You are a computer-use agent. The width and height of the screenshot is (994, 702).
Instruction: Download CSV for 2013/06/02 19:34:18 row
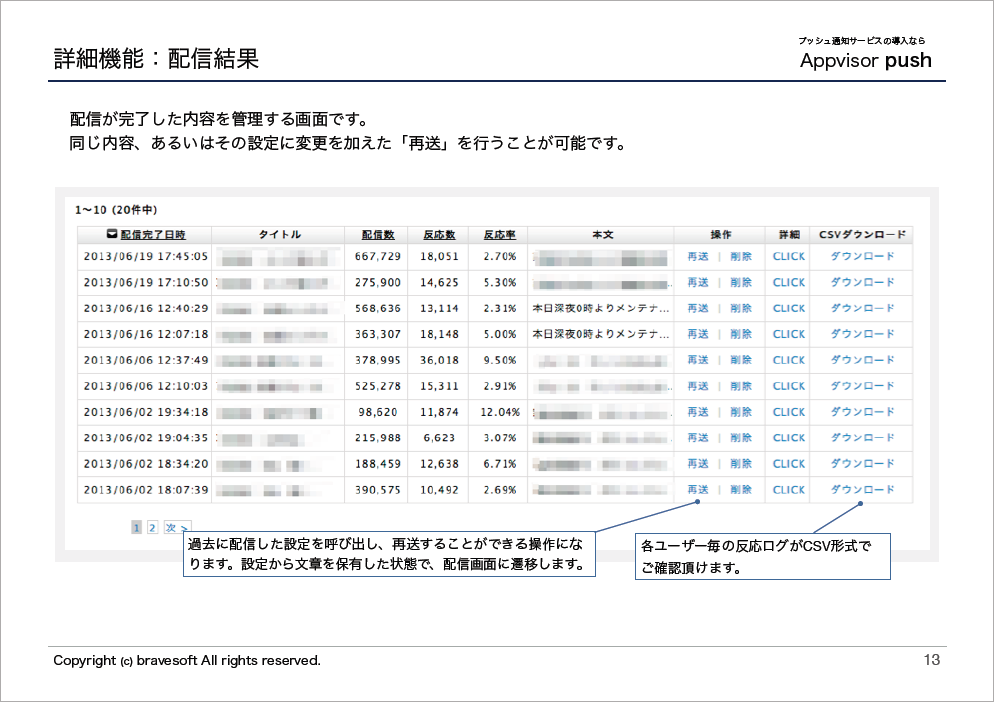pyautogui.click(x=862, y=412)
